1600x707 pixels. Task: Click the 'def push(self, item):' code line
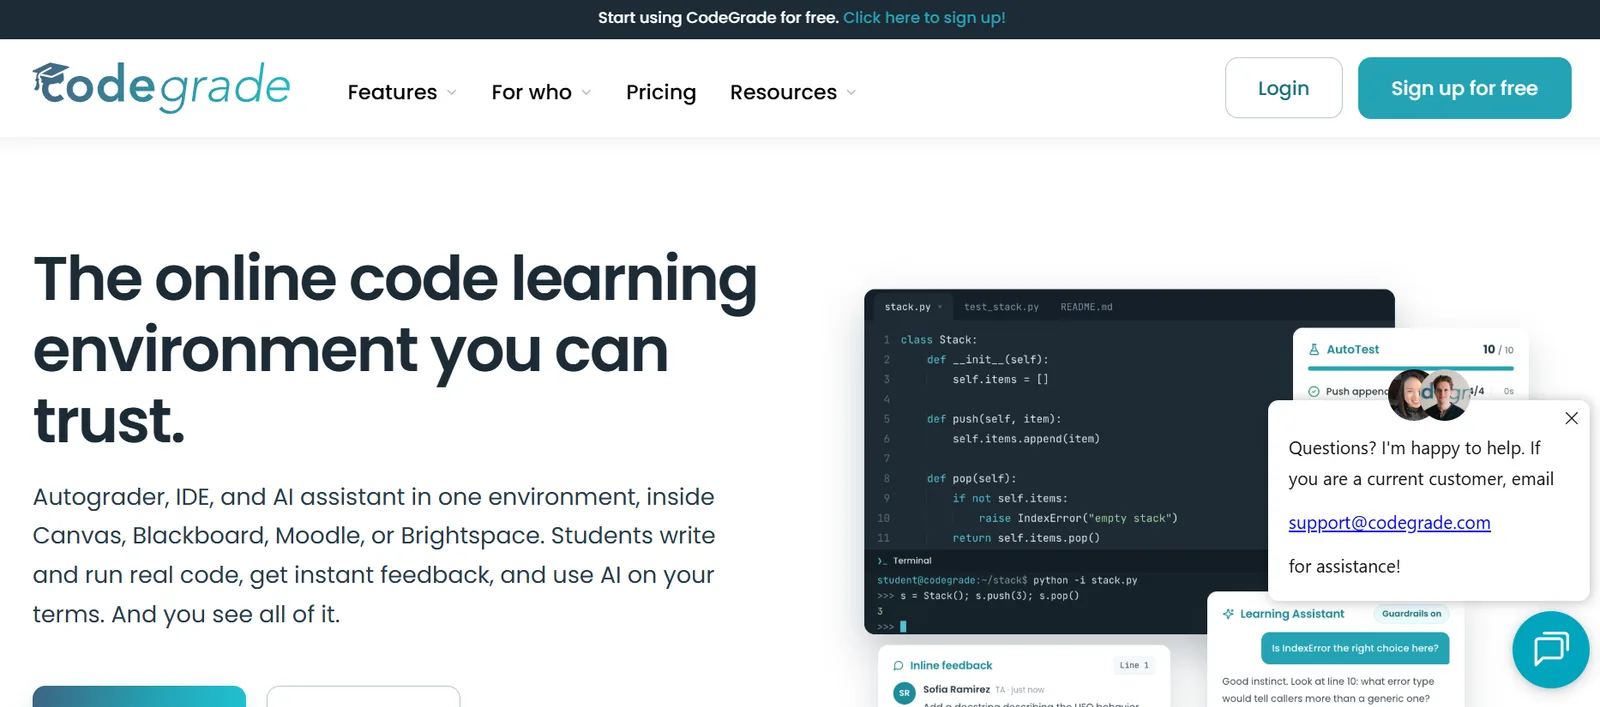pos(993,419)
